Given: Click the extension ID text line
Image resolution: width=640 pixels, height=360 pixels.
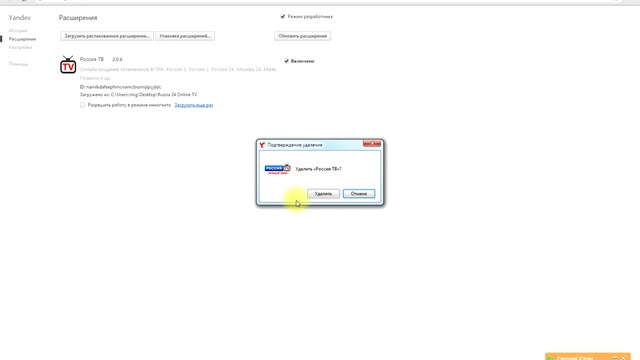Looking at the screenshot, I should [x=120, y=87].
